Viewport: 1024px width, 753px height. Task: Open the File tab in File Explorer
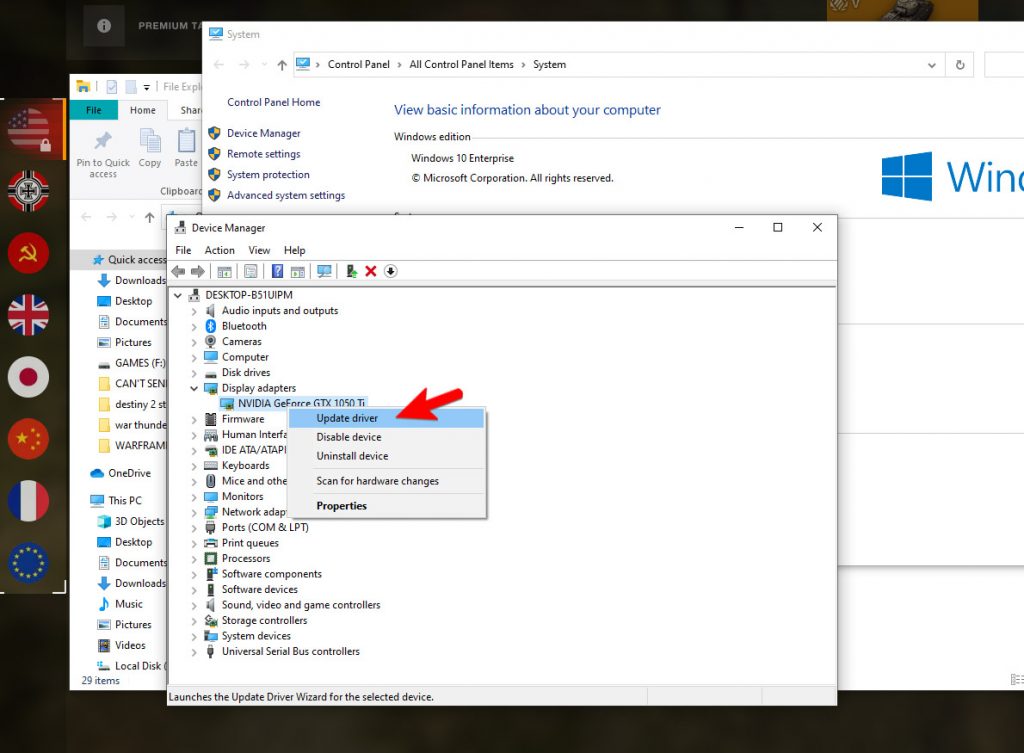click(93, 110)
